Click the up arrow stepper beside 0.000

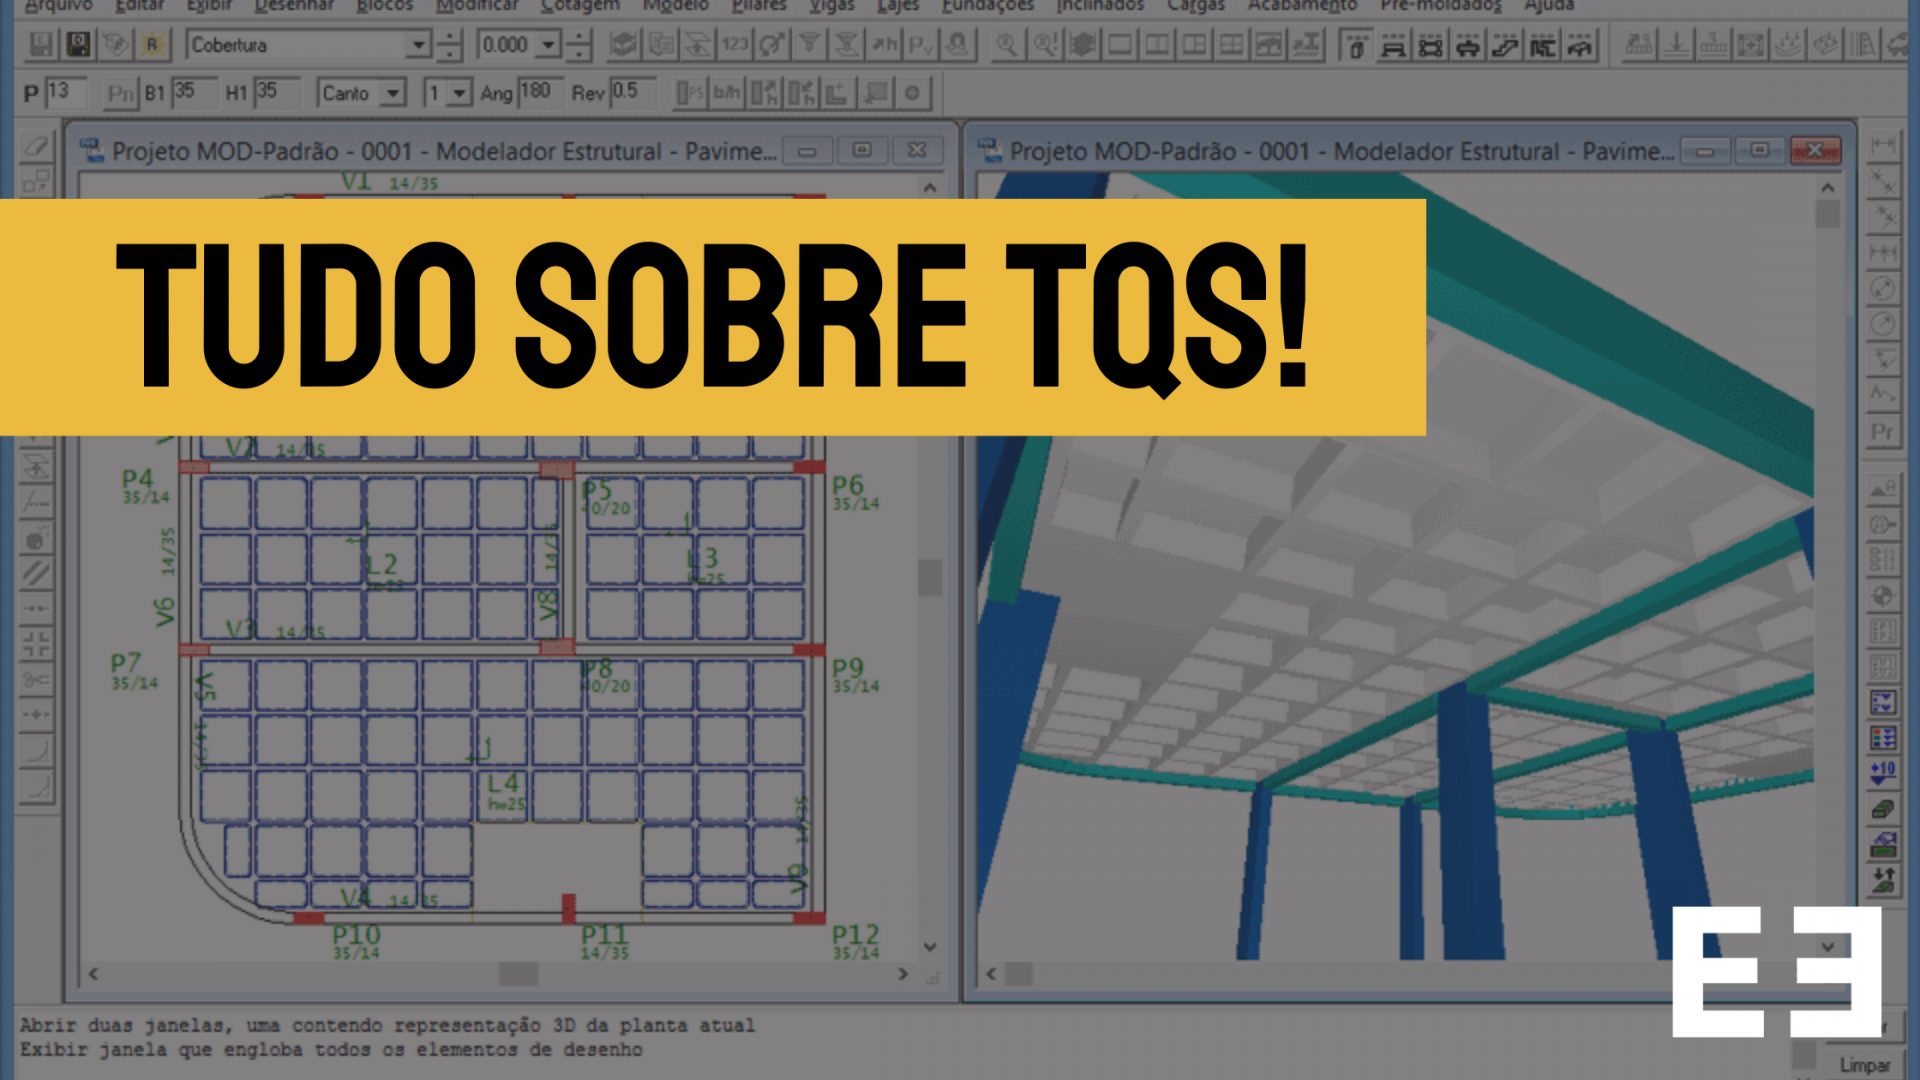pyautogui.click(x=578, y=36)
